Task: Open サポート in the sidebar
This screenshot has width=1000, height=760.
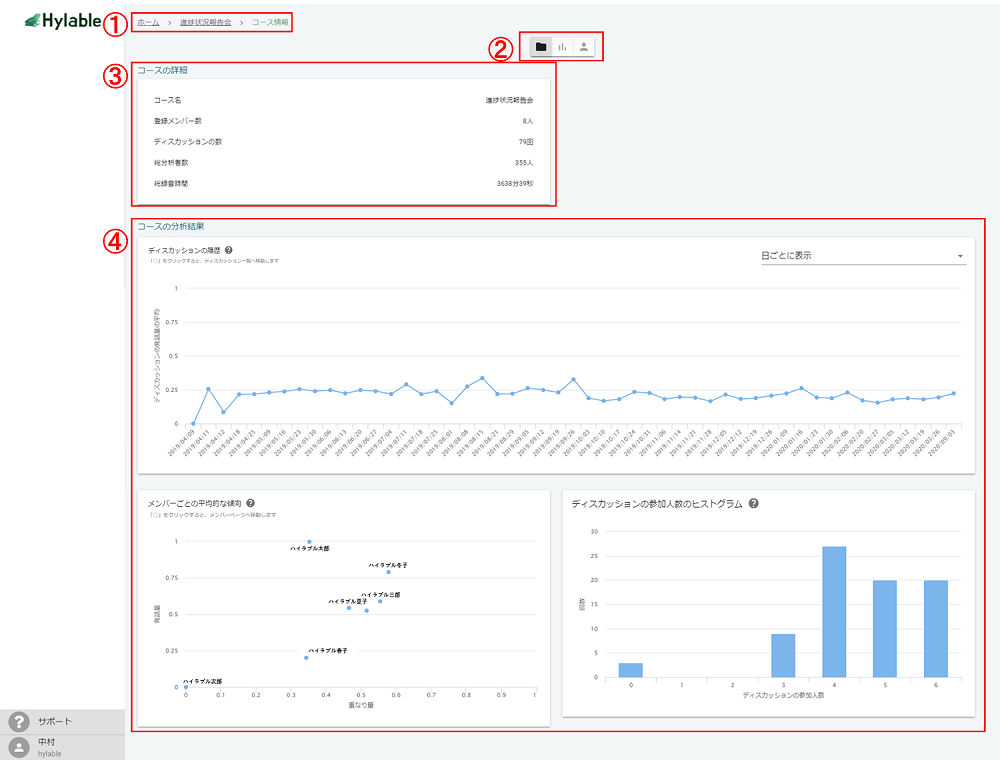Action: pyautogui.click(x=55, y=722)
